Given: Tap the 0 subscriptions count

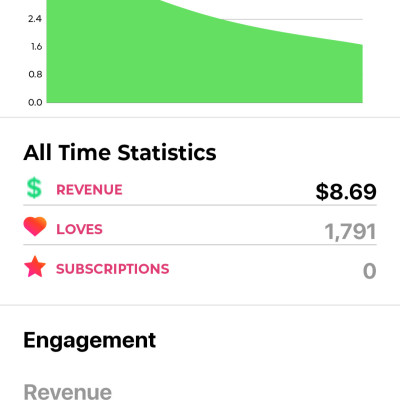Looking at the screenshot, I should coord(370,271).
